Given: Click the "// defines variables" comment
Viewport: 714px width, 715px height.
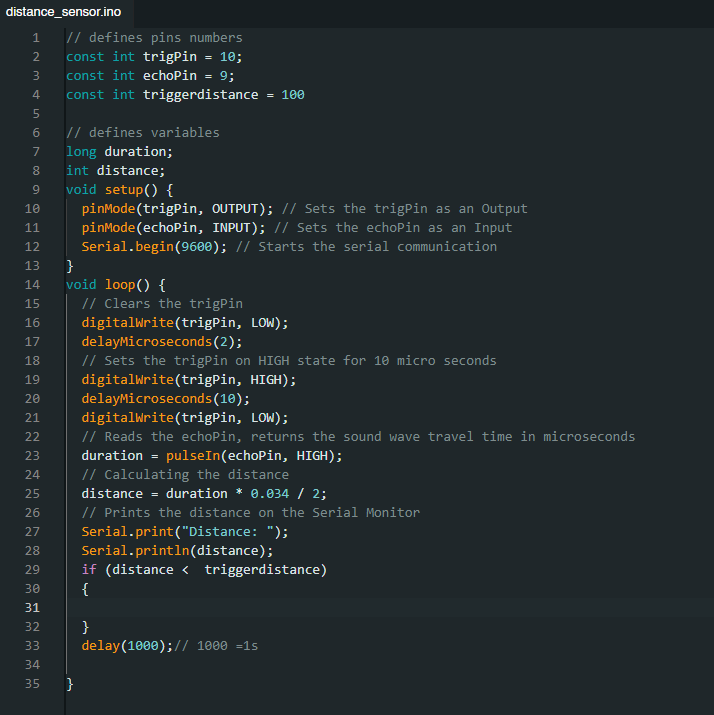Looking at the screenshot, I should point(142,133).
